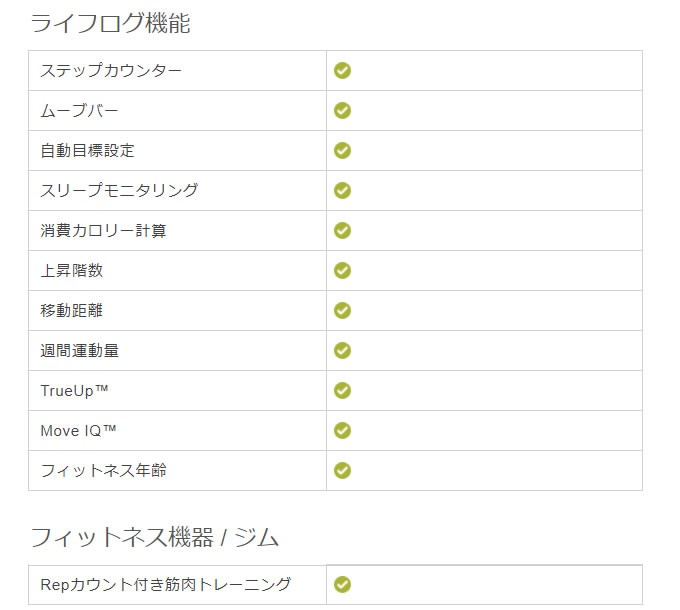Click the checkmark next to 移動距離
Screen dimensions: 680x610
(x=342, y=310)
